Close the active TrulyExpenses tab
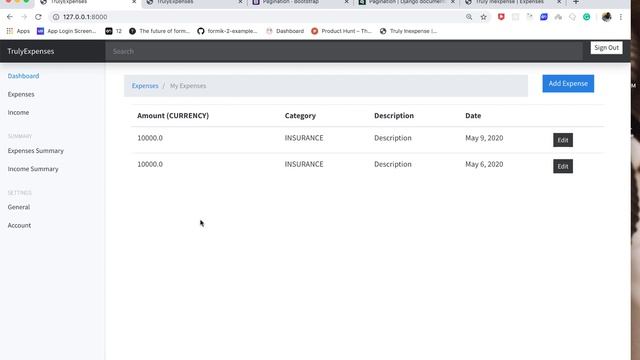Screen dimensions: 640x360 [x=134, y=2]
